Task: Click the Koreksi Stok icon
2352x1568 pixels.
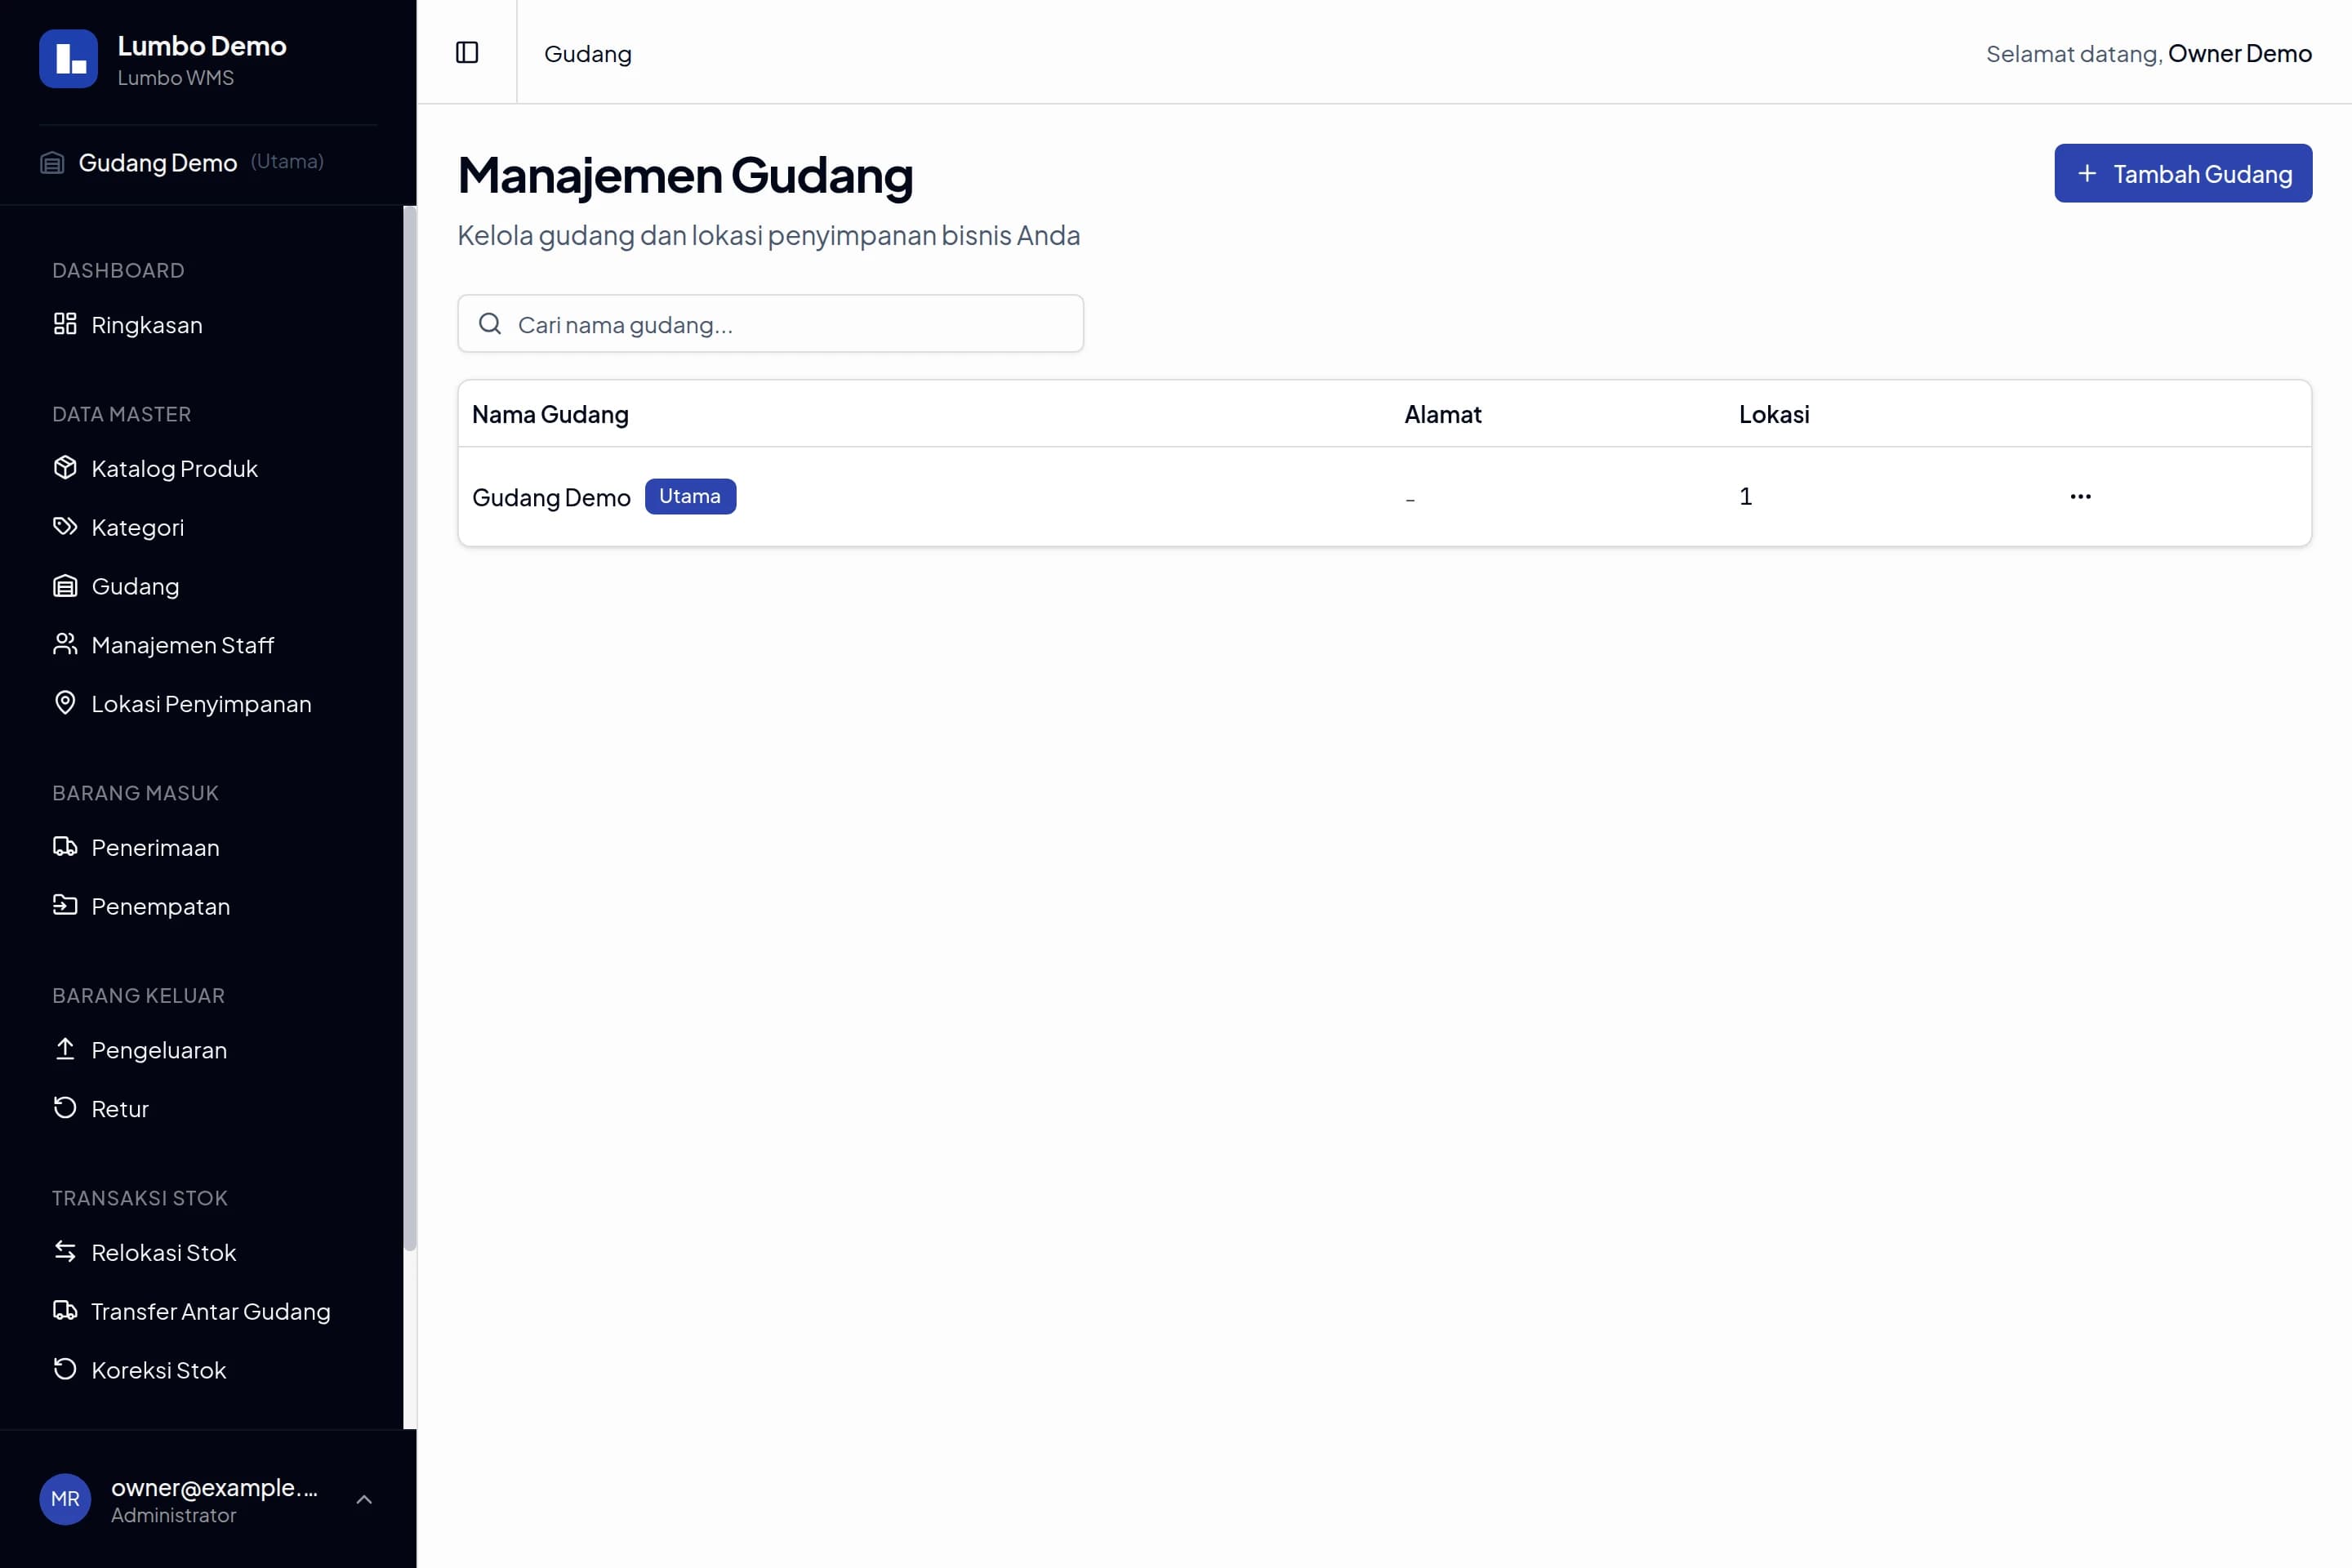Action: 65,1369
